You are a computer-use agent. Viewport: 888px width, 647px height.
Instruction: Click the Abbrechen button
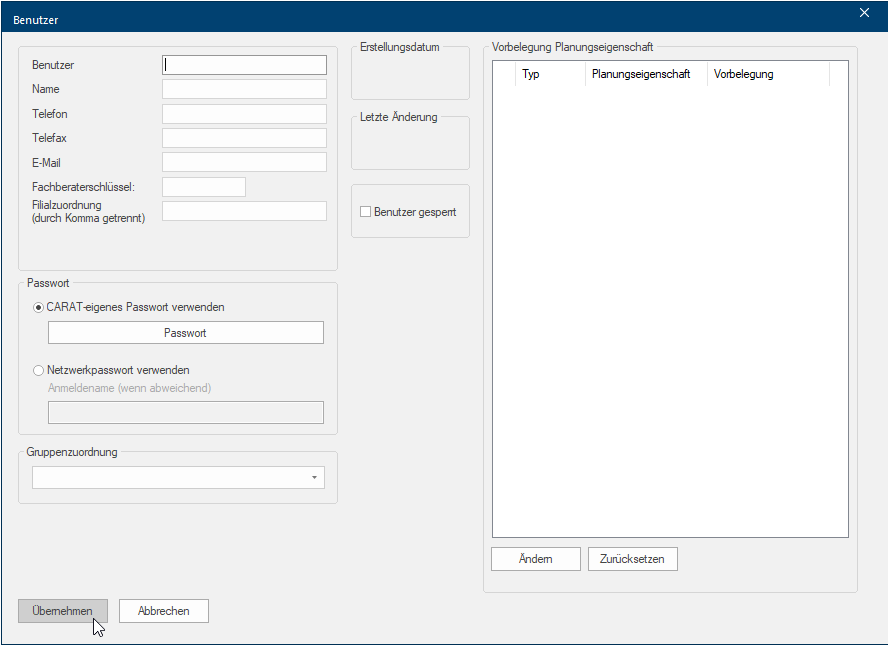[x=163, y=611]
